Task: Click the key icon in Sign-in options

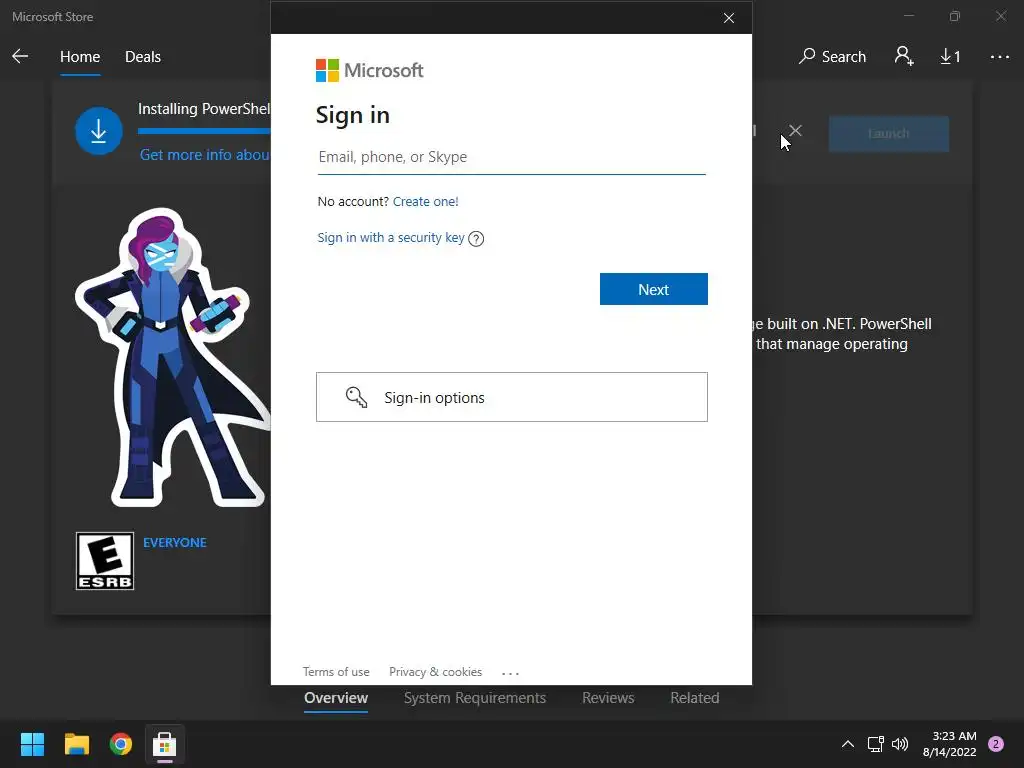Action: click(357, 397)
